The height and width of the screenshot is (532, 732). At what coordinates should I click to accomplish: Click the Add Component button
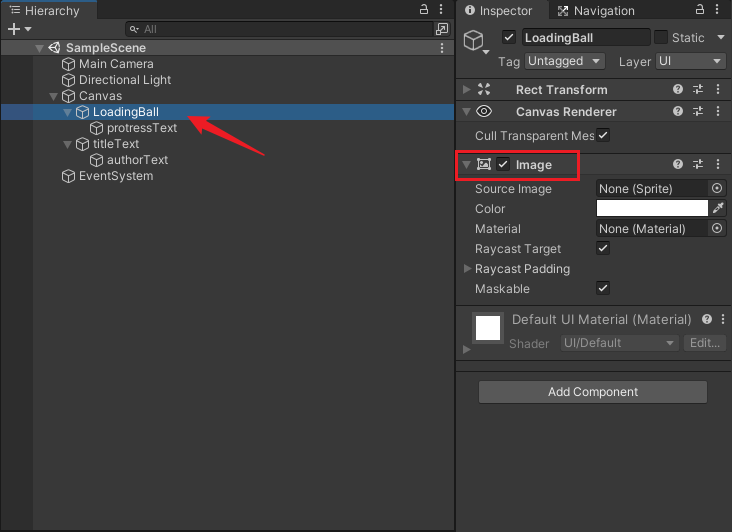(x=593, y=392)
